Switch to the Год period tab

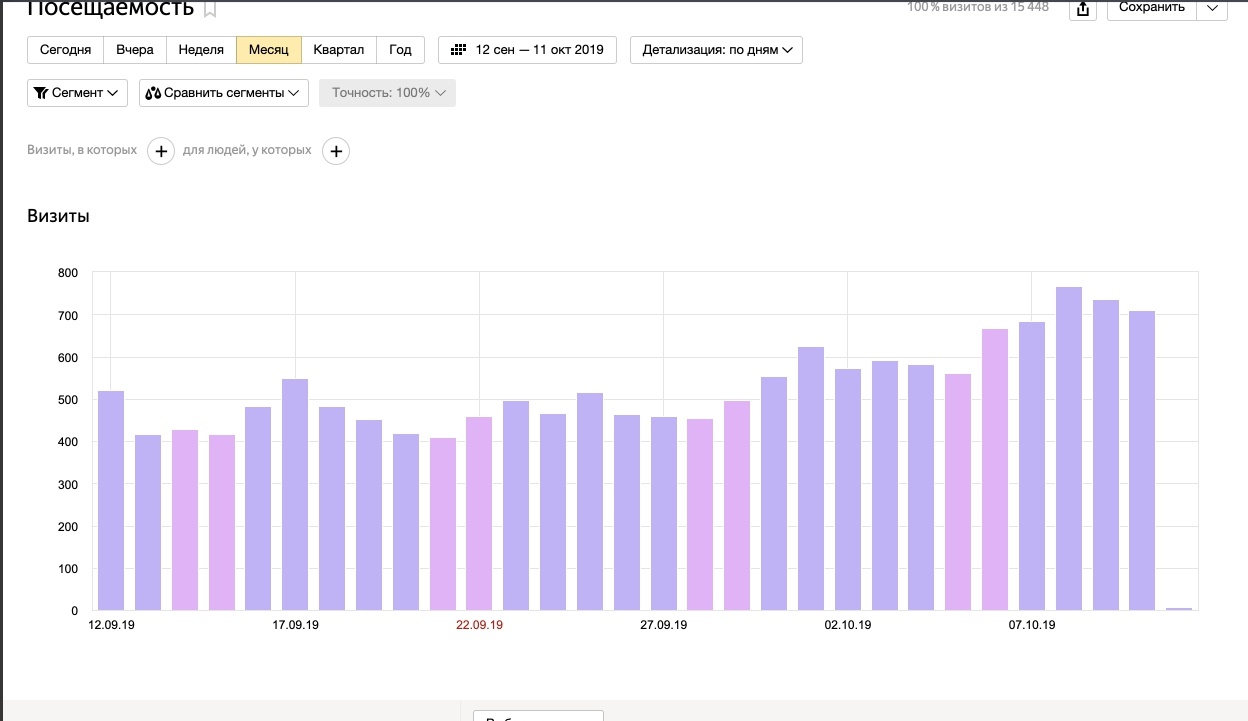click(x=400, y=50)
